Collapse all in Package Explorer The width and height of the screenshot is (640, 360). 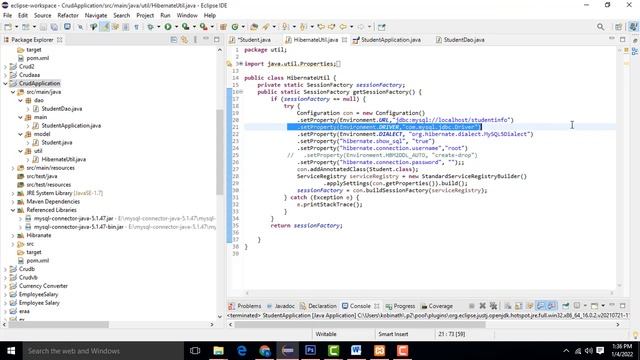coord(173,40)
